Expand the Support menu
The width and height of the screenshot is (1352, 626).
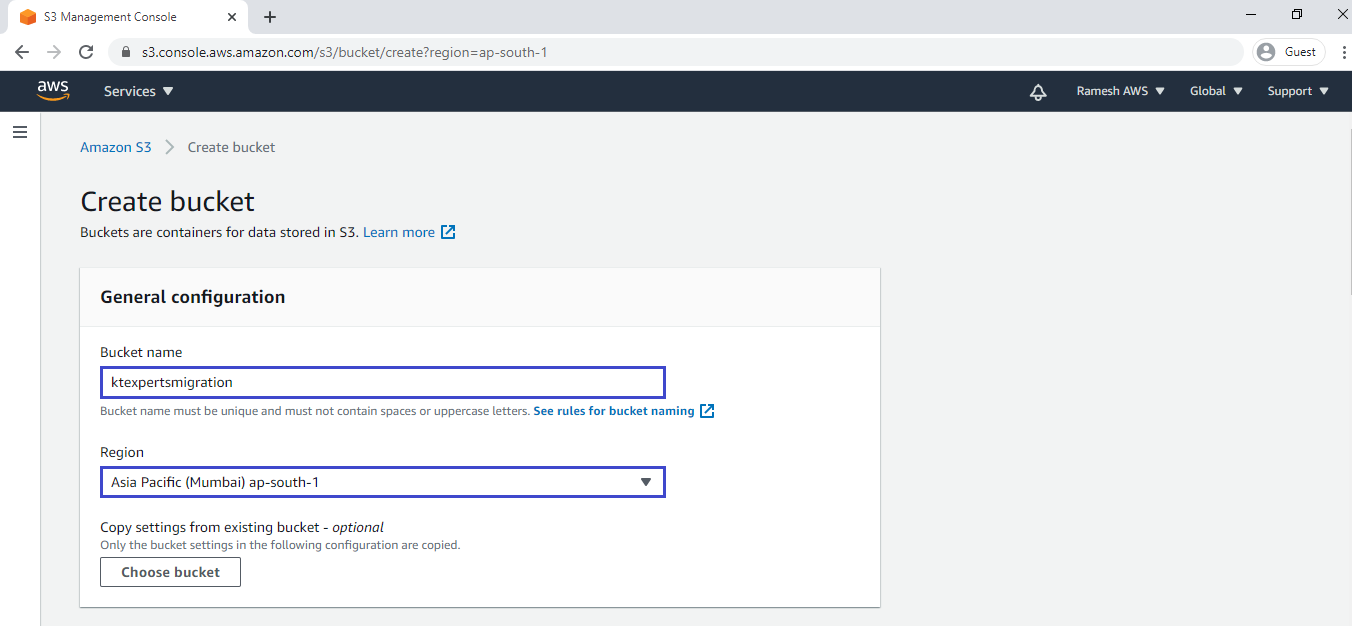point(1298,91)
